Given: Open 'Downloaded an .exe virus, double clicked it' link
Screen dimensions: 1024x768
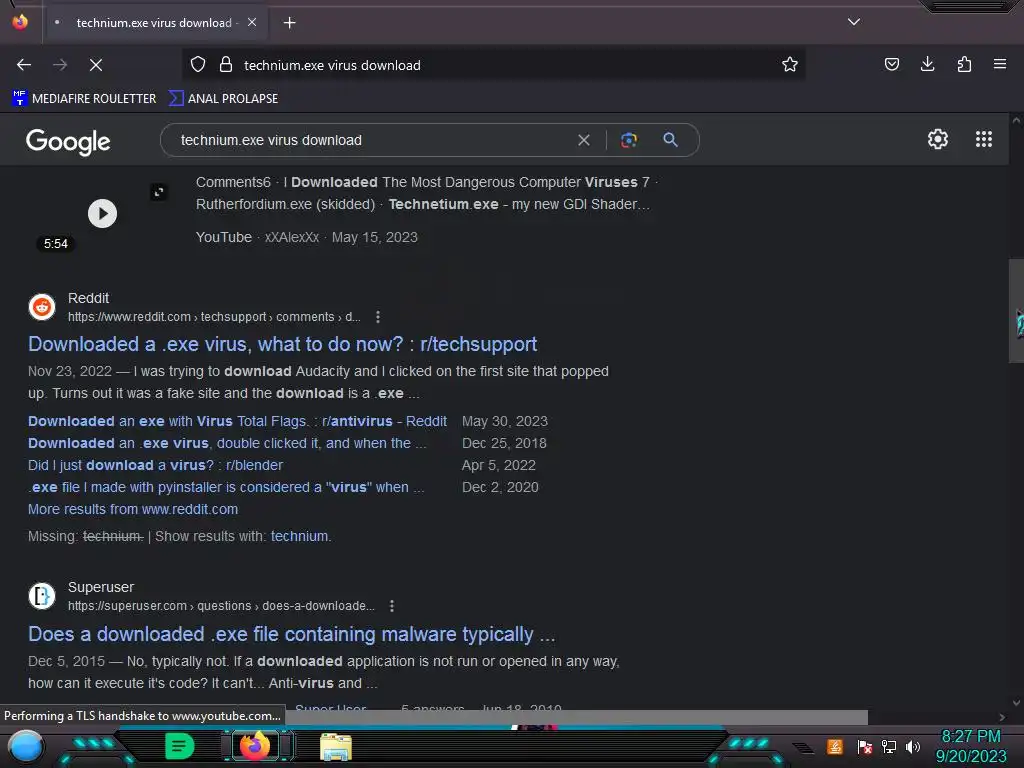Looking at the screenshot, I should 227,443.
